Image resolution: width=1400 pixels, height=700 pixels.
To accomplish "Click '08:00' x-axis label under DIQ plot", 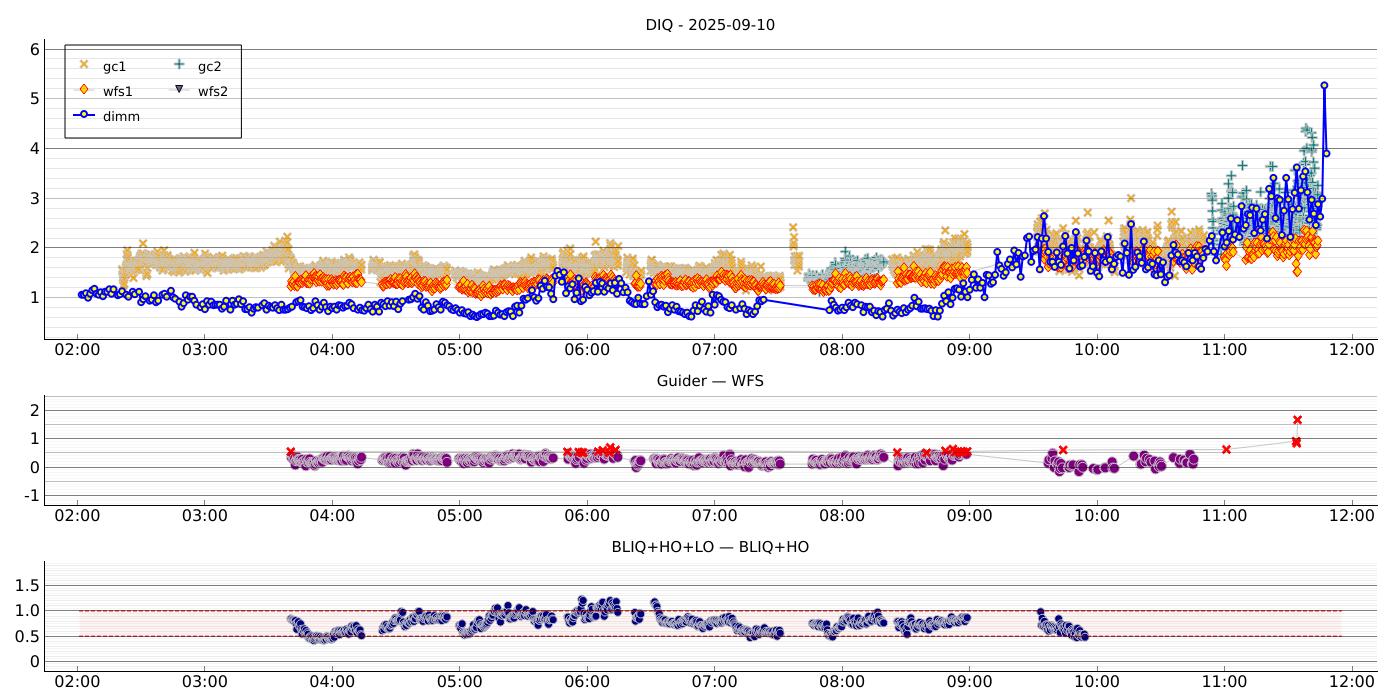I will coord(842,351).
